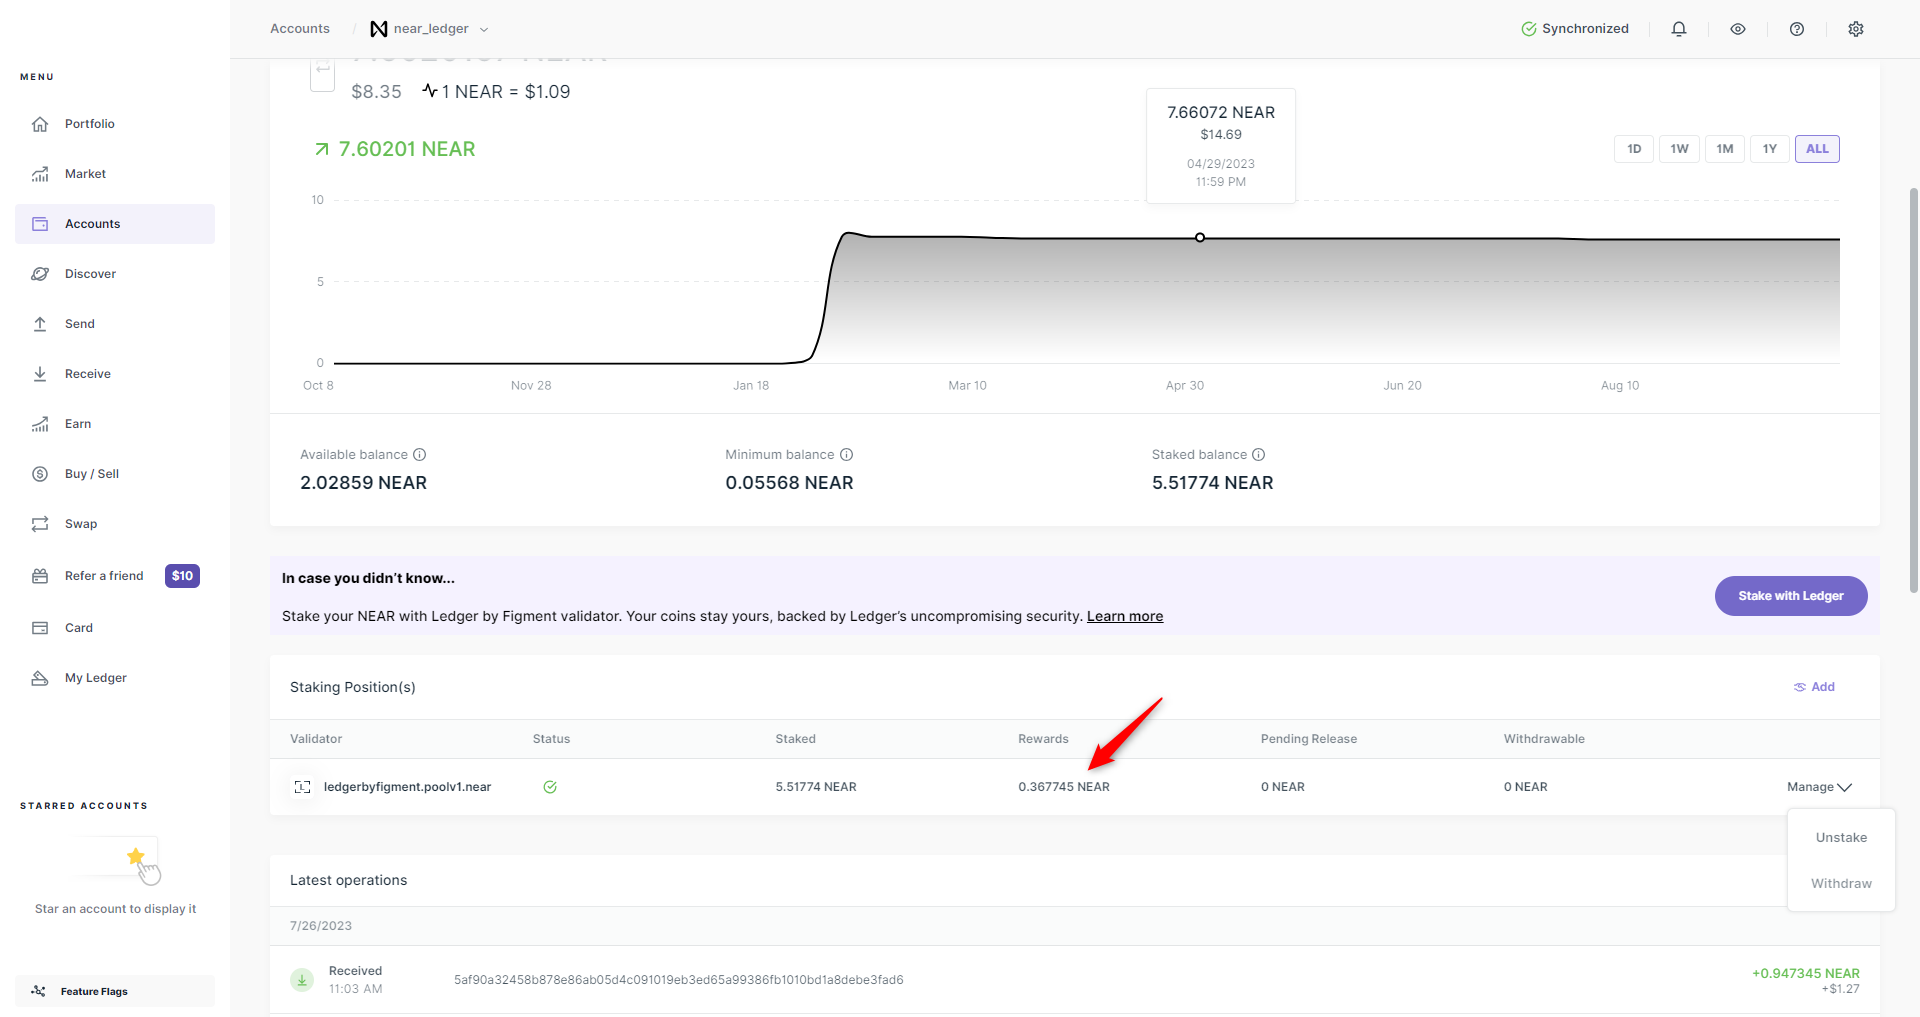The height and width of the screenshot is (1017, 1920).
Task: Click Staked balance info icon
Action: tap(1258, 455)
